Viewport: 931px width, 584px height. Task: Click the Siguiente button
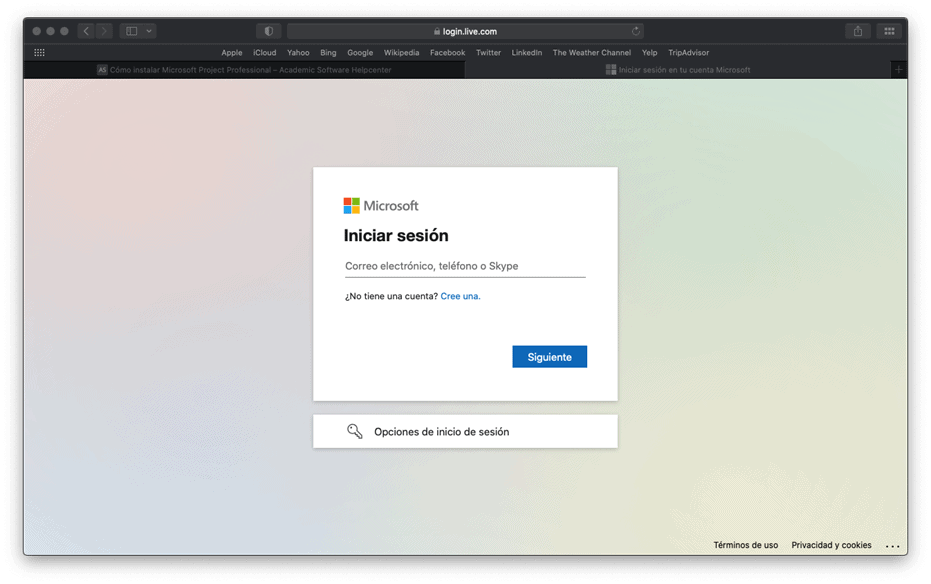click(x=549, y=356)
